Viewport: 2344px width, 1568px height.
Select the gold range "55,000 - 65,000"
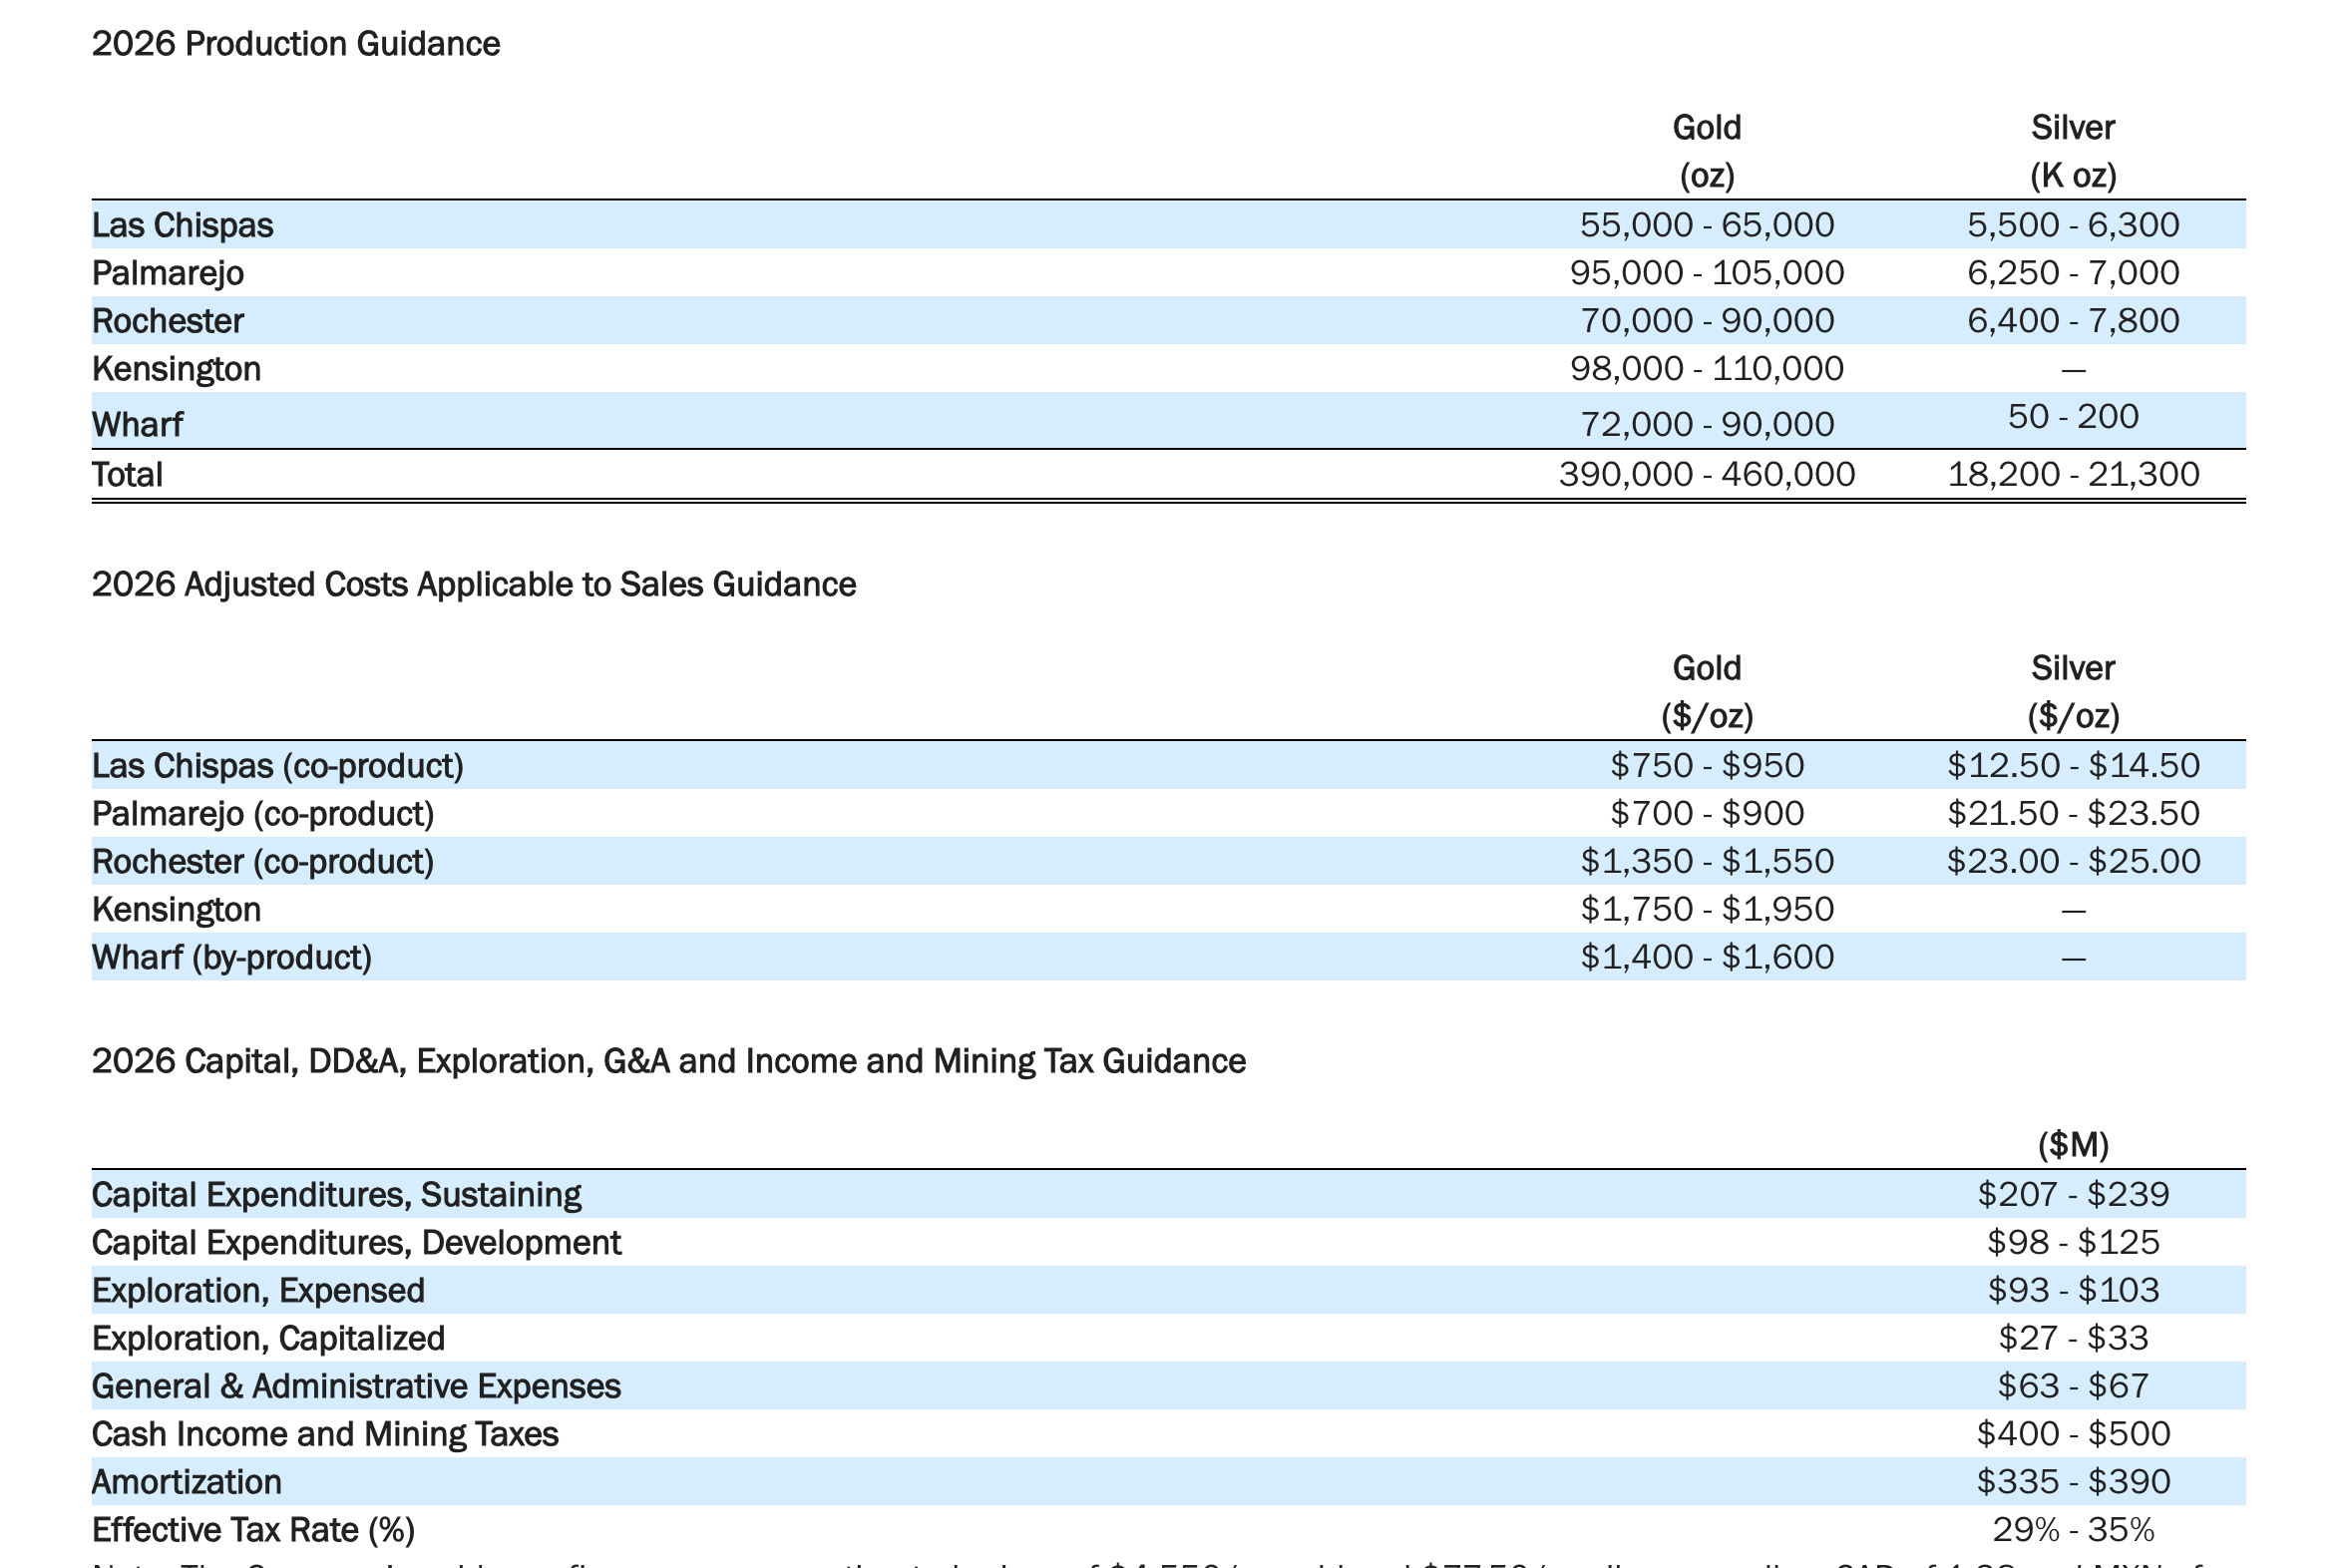[x=1707, y=225]
